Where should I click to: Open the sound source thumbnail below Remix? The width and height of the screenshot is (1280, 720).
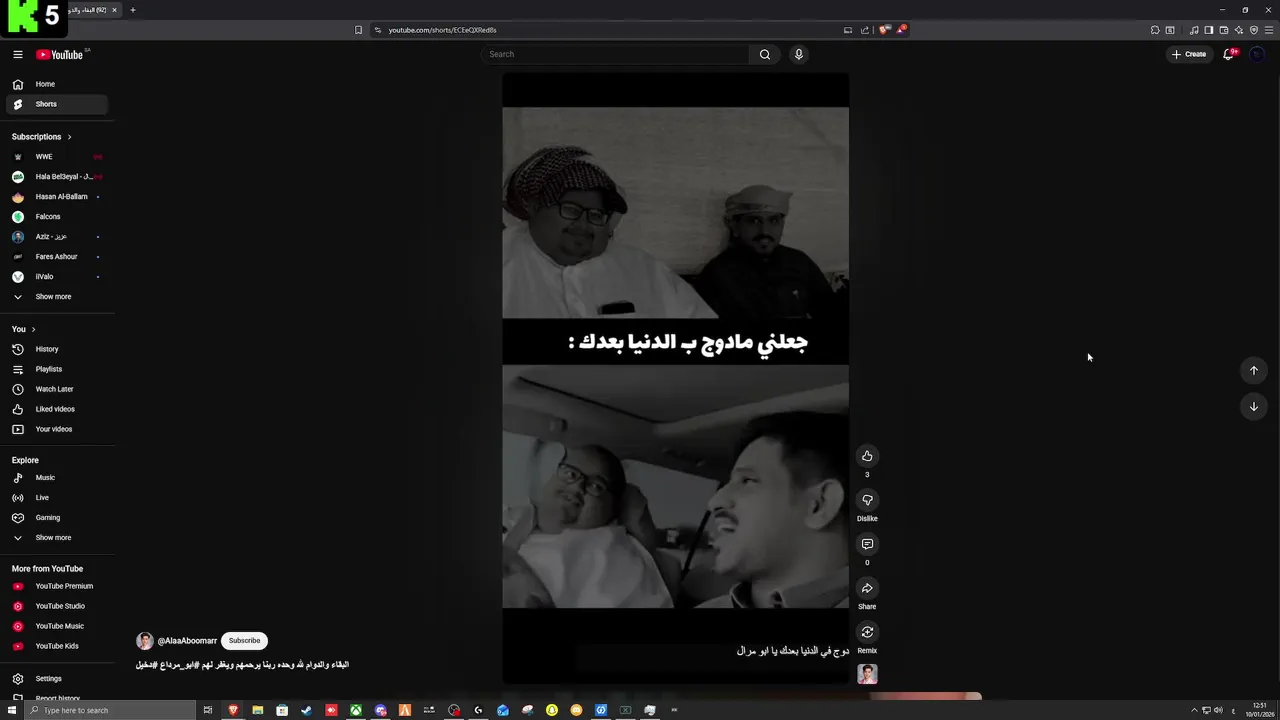(x=867, y=674)
